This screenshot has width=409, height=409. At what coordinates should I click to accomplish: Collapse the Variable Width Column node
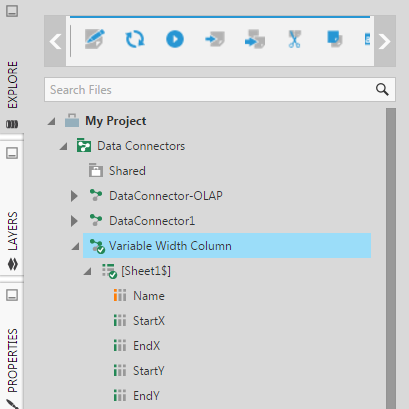tap(76, 246)
